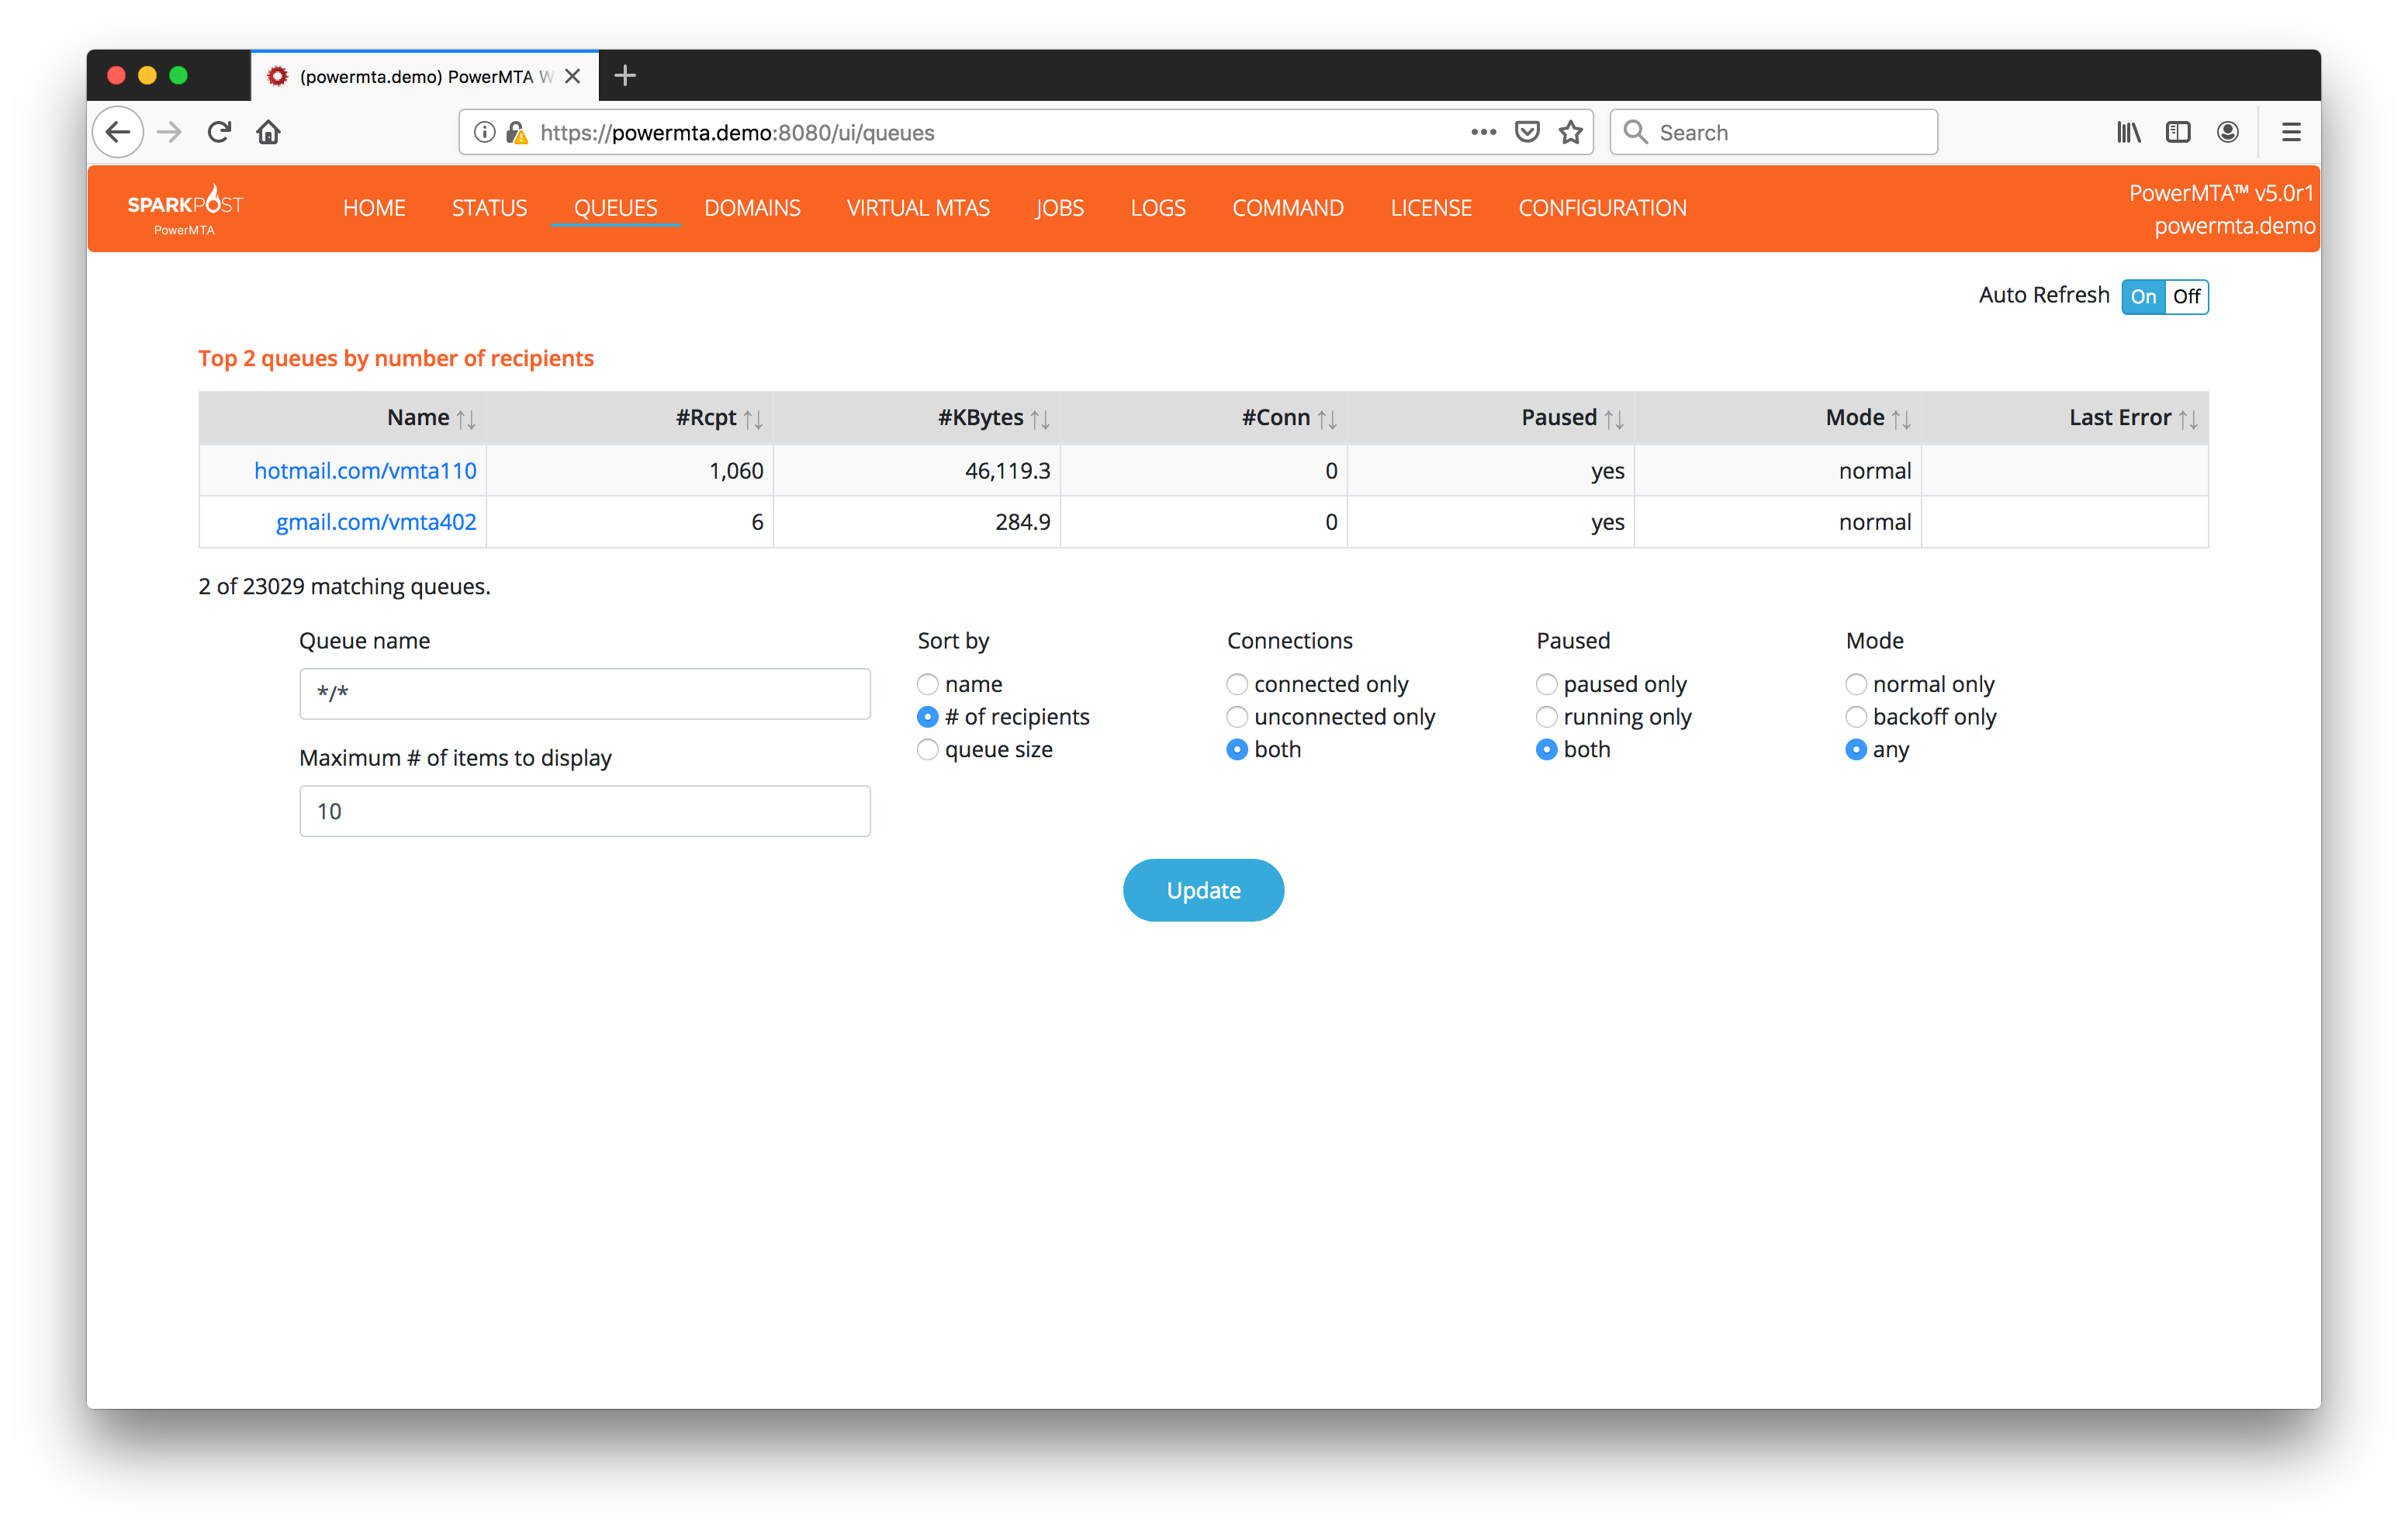Open the Firefox account icon
Viewport: 2408px width, 1533px height.
2227,132
